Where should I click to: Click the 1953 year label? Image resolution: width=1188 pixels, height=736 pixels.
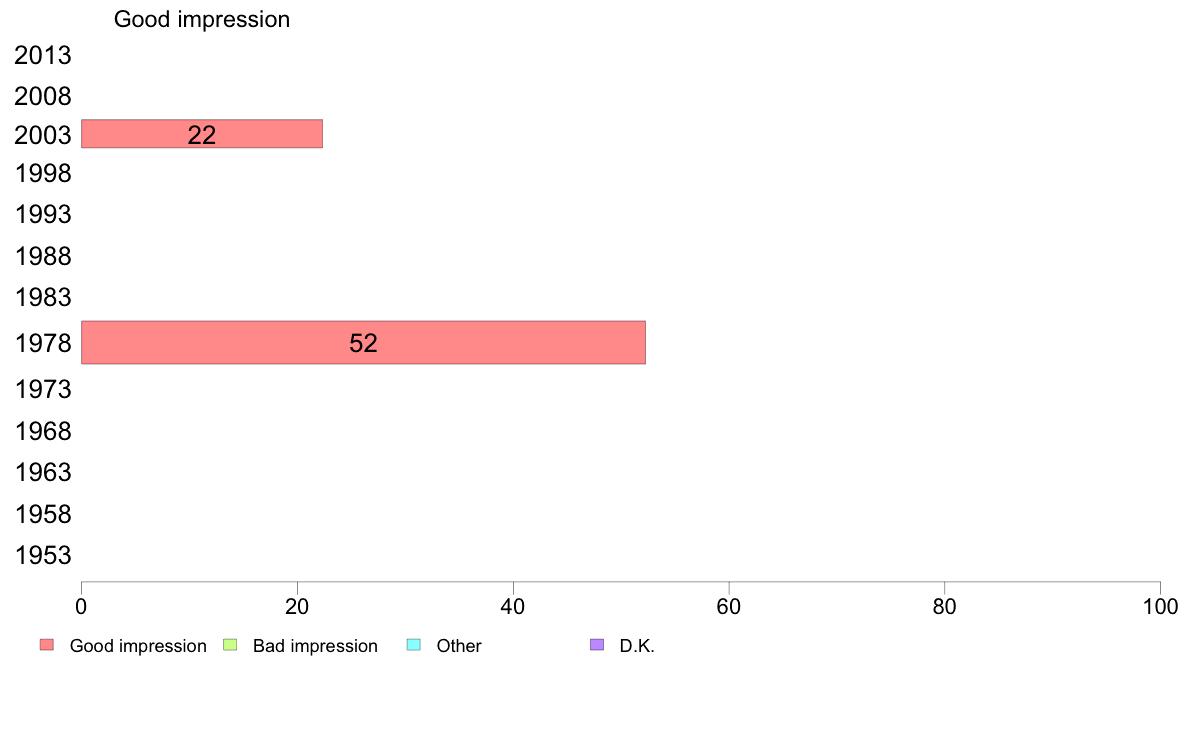[x=43, y=556]
